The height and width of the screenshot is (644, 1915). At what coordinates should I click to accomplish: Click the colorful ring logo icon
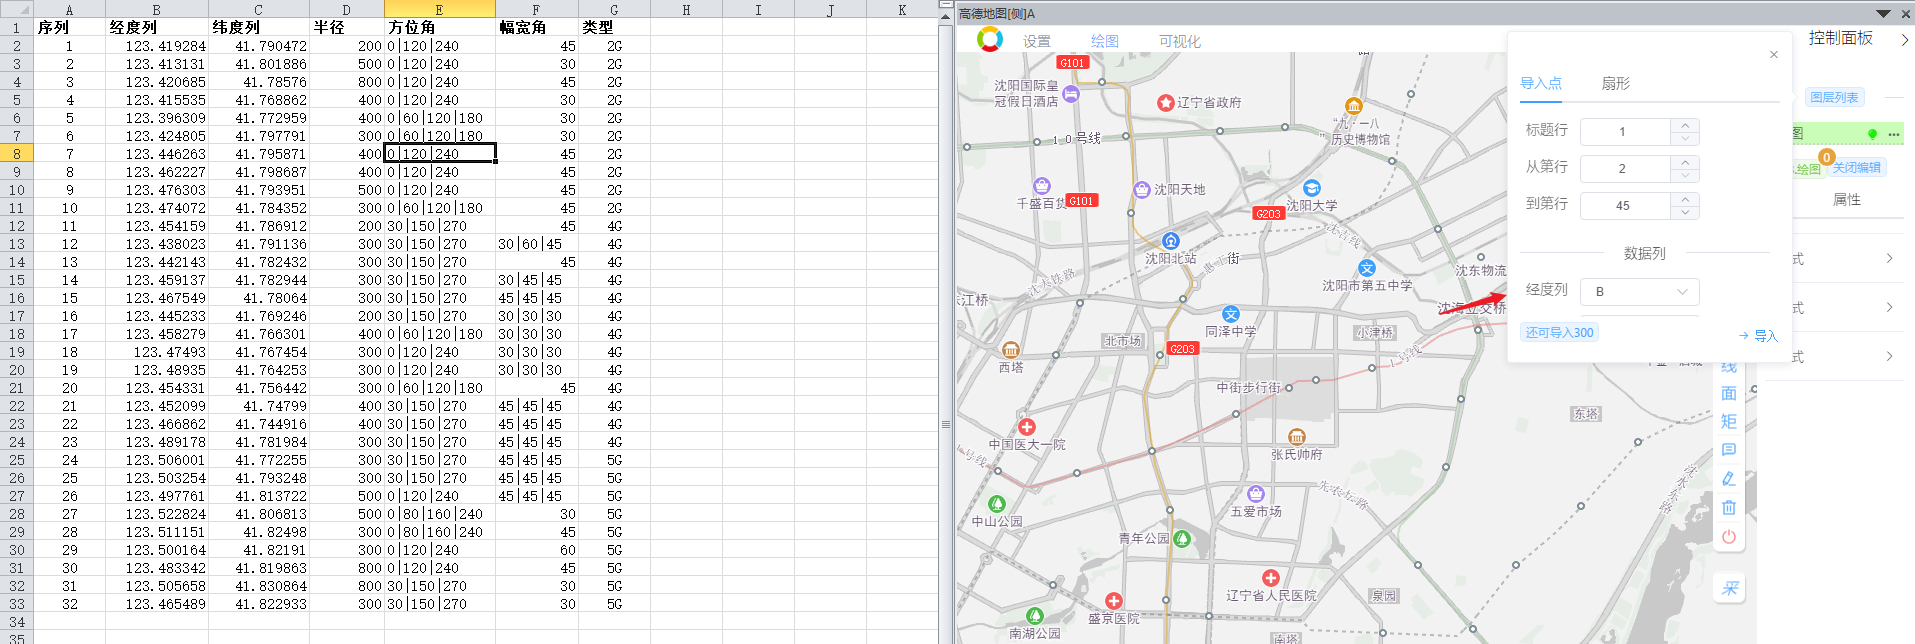coord(989,39)
